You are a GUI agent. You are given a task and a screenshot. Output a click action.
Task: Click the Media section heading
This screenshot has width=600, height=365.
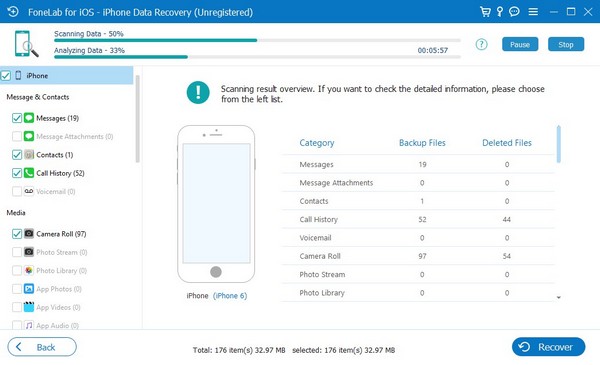click(16, 213)
